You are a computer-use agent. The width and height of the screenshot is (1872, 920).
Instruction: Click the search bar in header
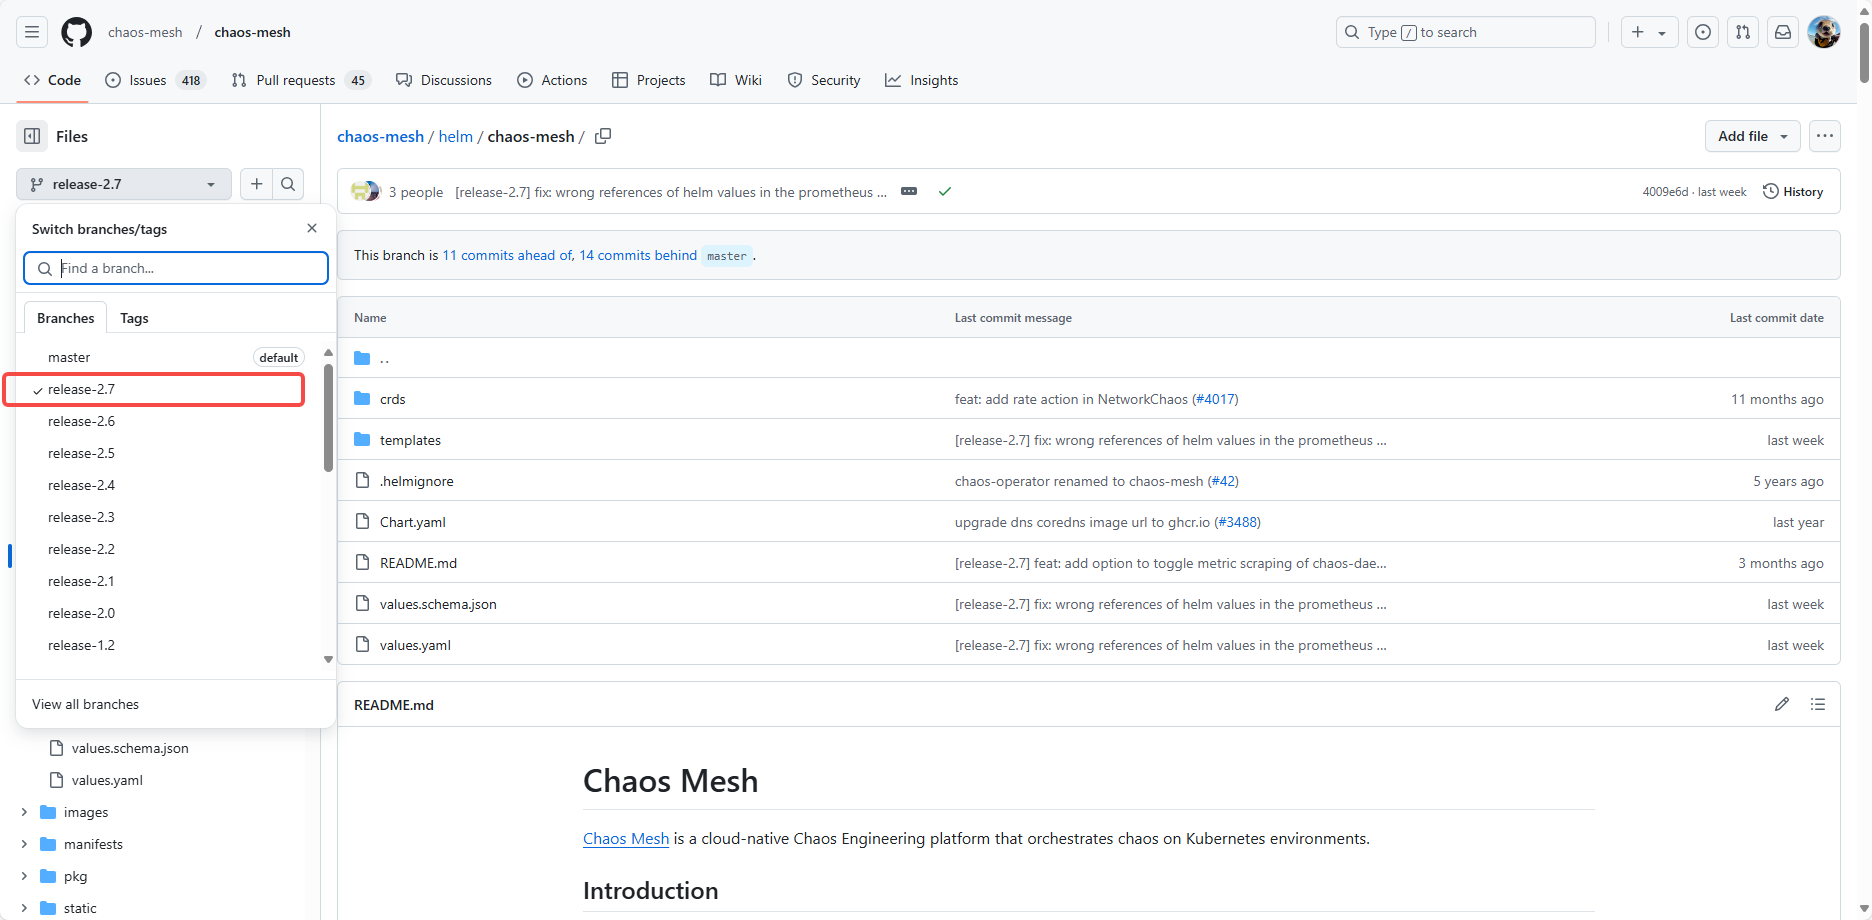click(1466, 32)
